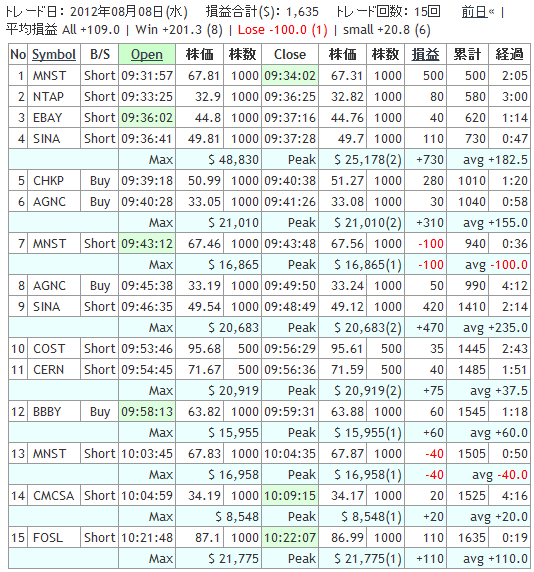Click the highlighted 09:34:02 close time

[x=290, y=76]
